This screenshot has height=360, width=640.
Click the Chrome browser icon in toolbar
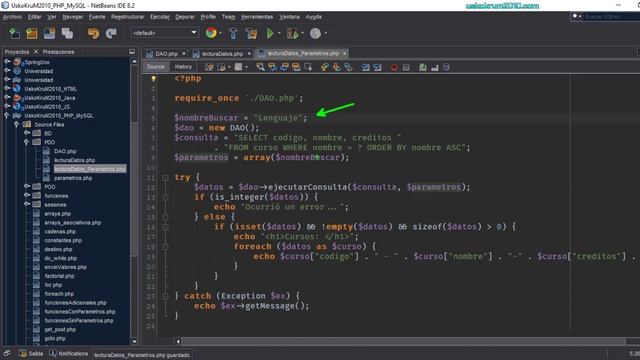click(x=211, y=33)
